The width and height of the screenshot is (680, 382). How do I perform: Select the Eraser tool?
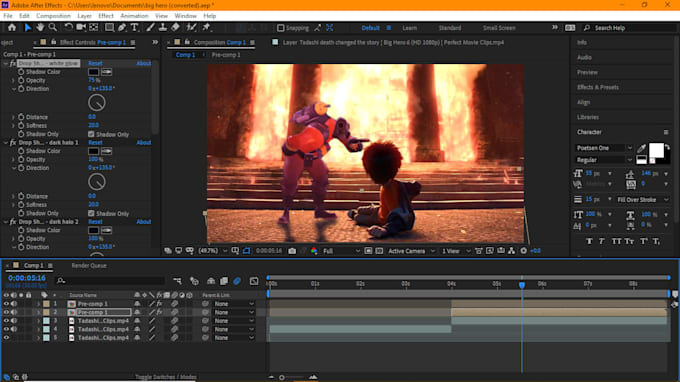coord(175,28)
